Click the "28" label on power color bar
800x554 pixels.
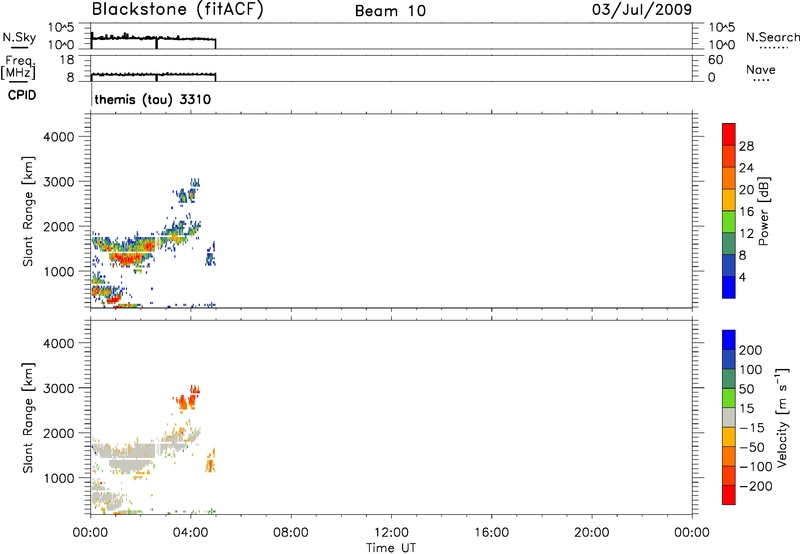(746, 146)
